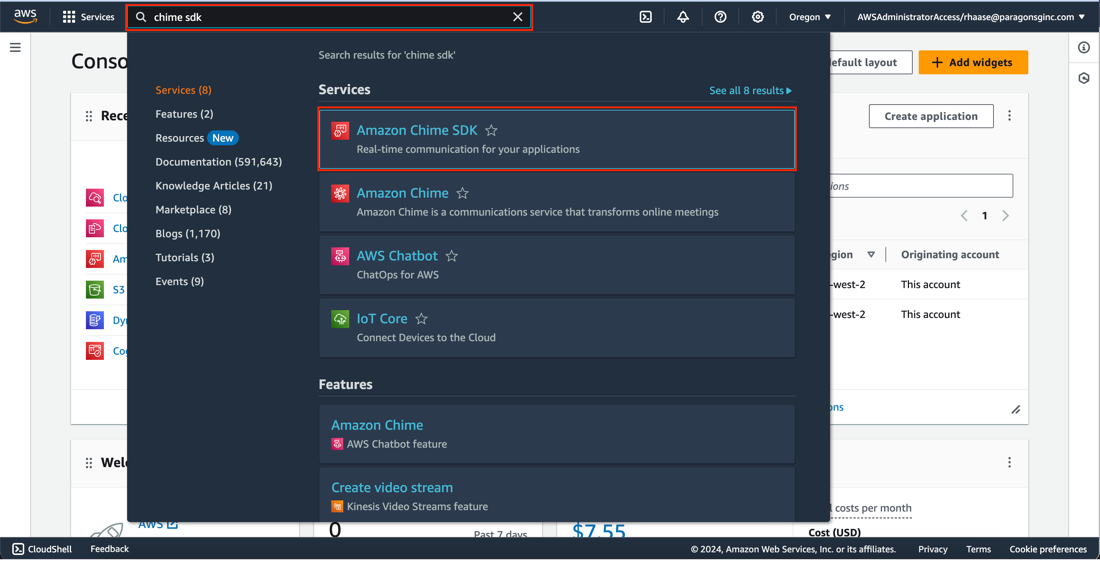Click the resize handle of applications widget

(x=1016, y=410)
